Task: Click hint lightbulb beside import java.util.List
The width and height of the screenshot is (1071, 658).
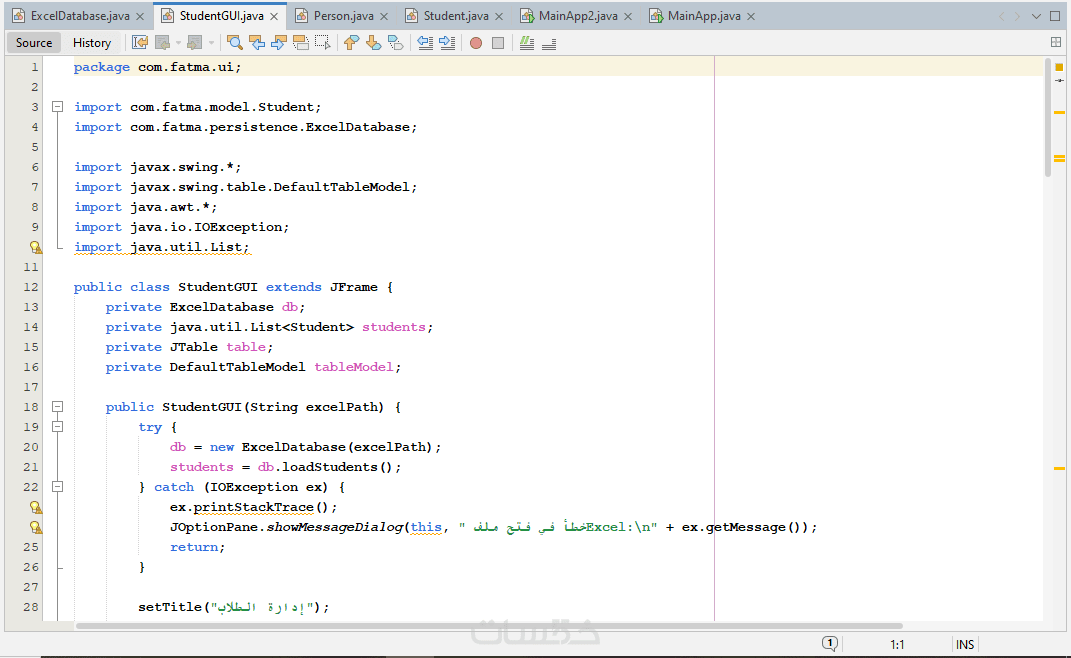Action: [x=36, y=247]
